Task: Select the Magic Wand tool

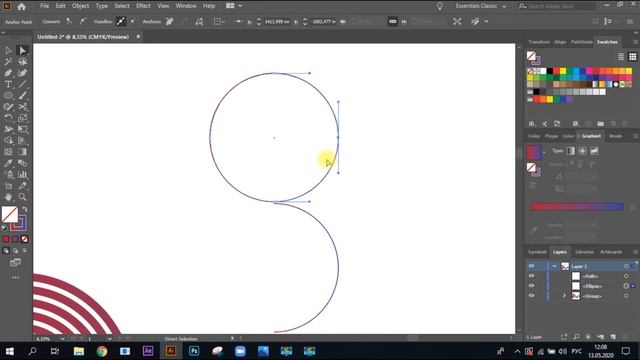Action: tap(8, 62)
